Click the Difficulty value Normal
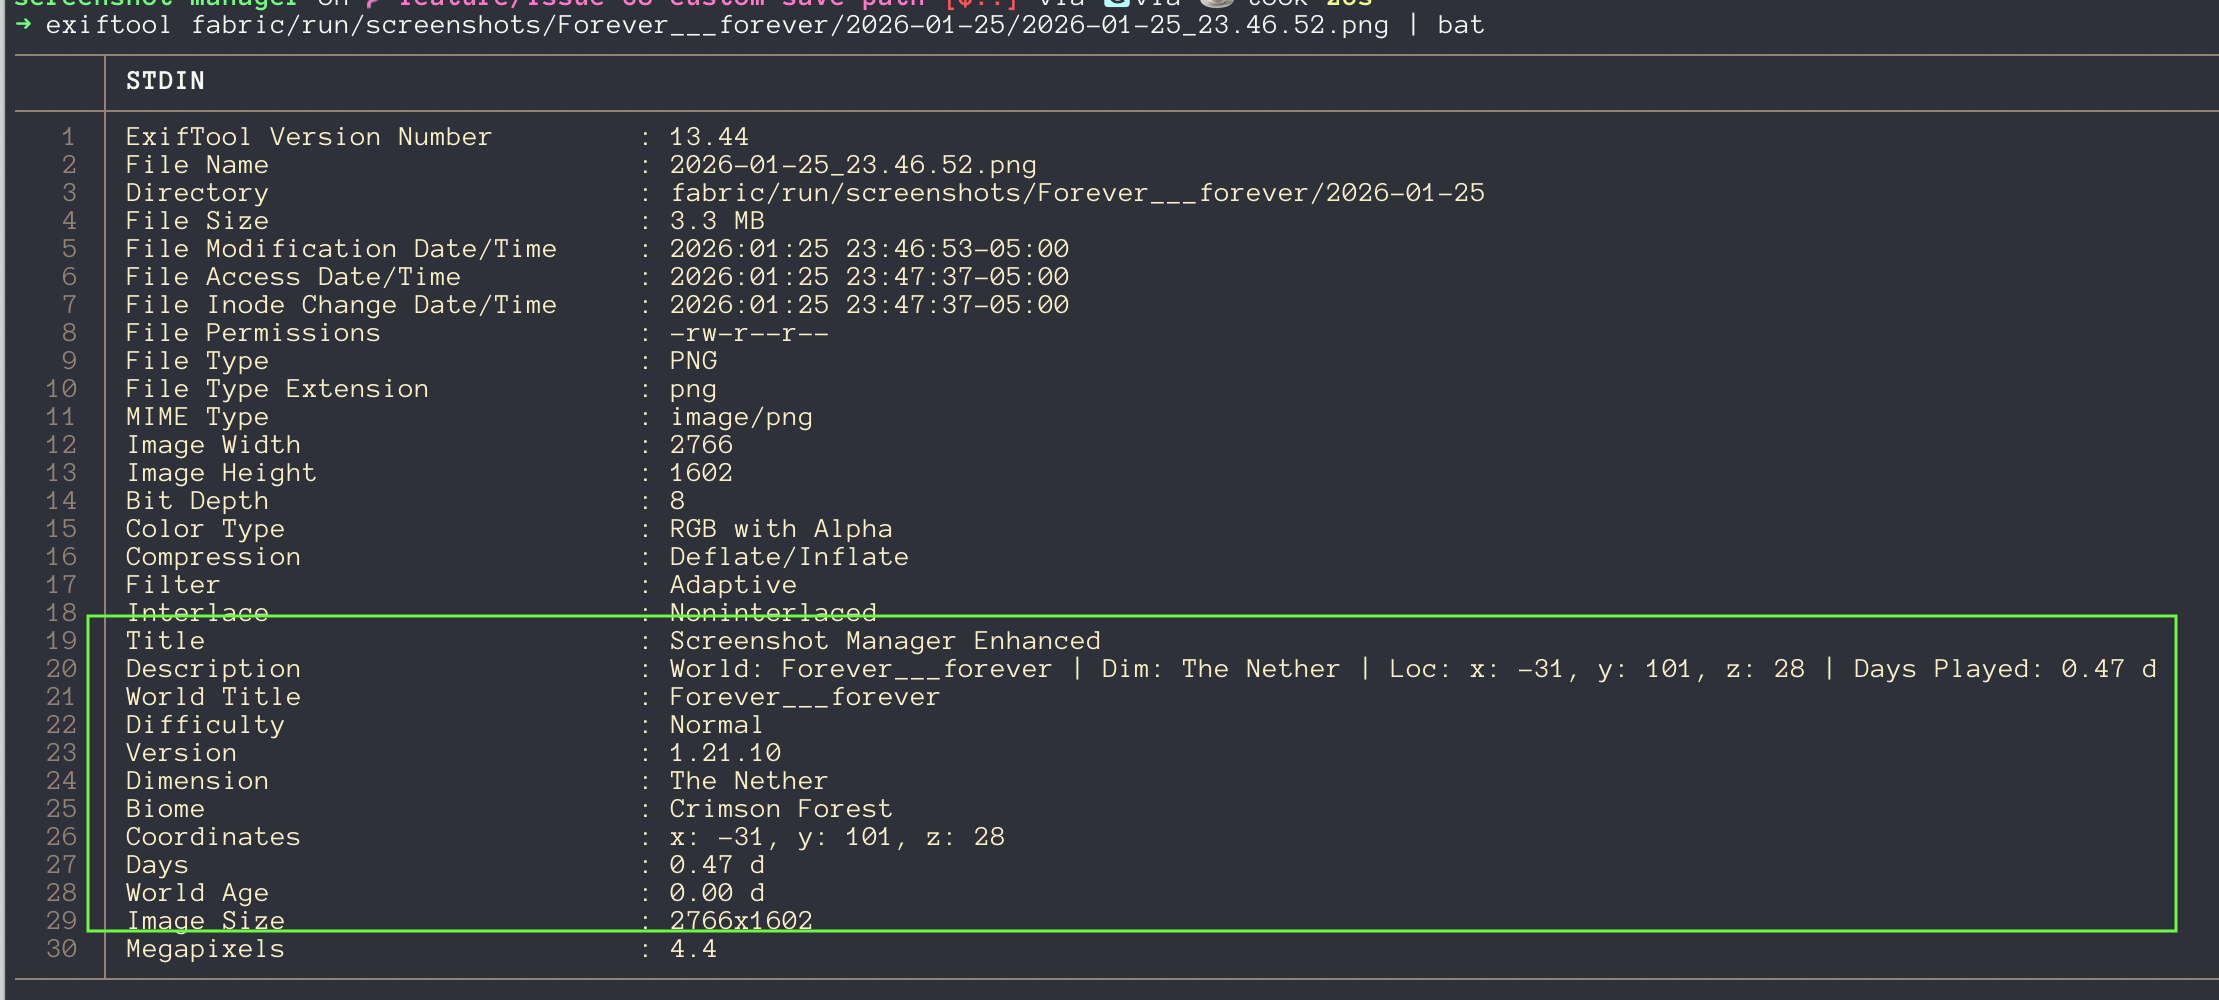 (x=716, y=725)
